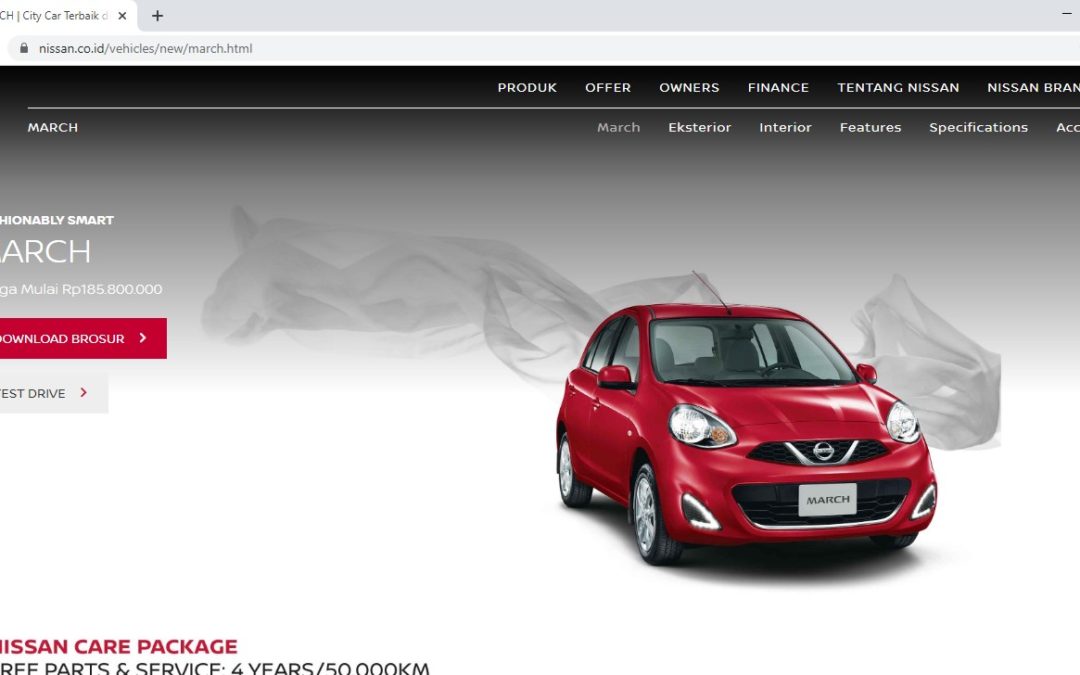Go to the Interior section
This screenshot has width=1080, height=675.
pyautogui.click(x=785, y=128)
